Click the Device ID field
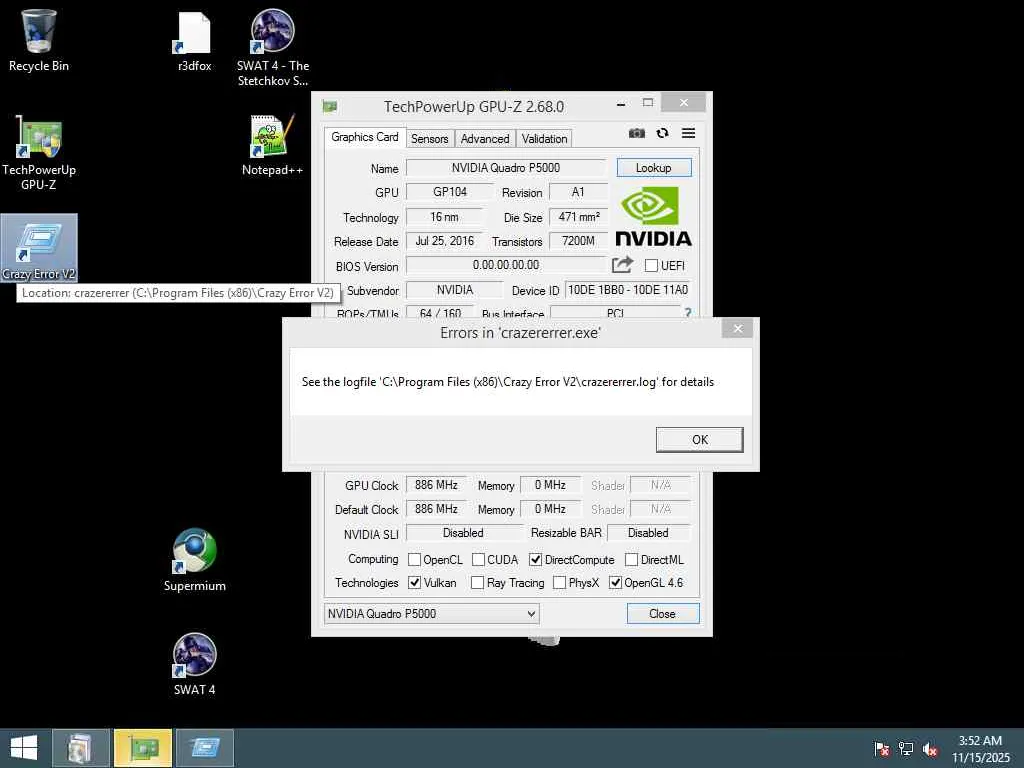Screen dimensions: 1024x768 pyautogui.click(x=628, y=290)
